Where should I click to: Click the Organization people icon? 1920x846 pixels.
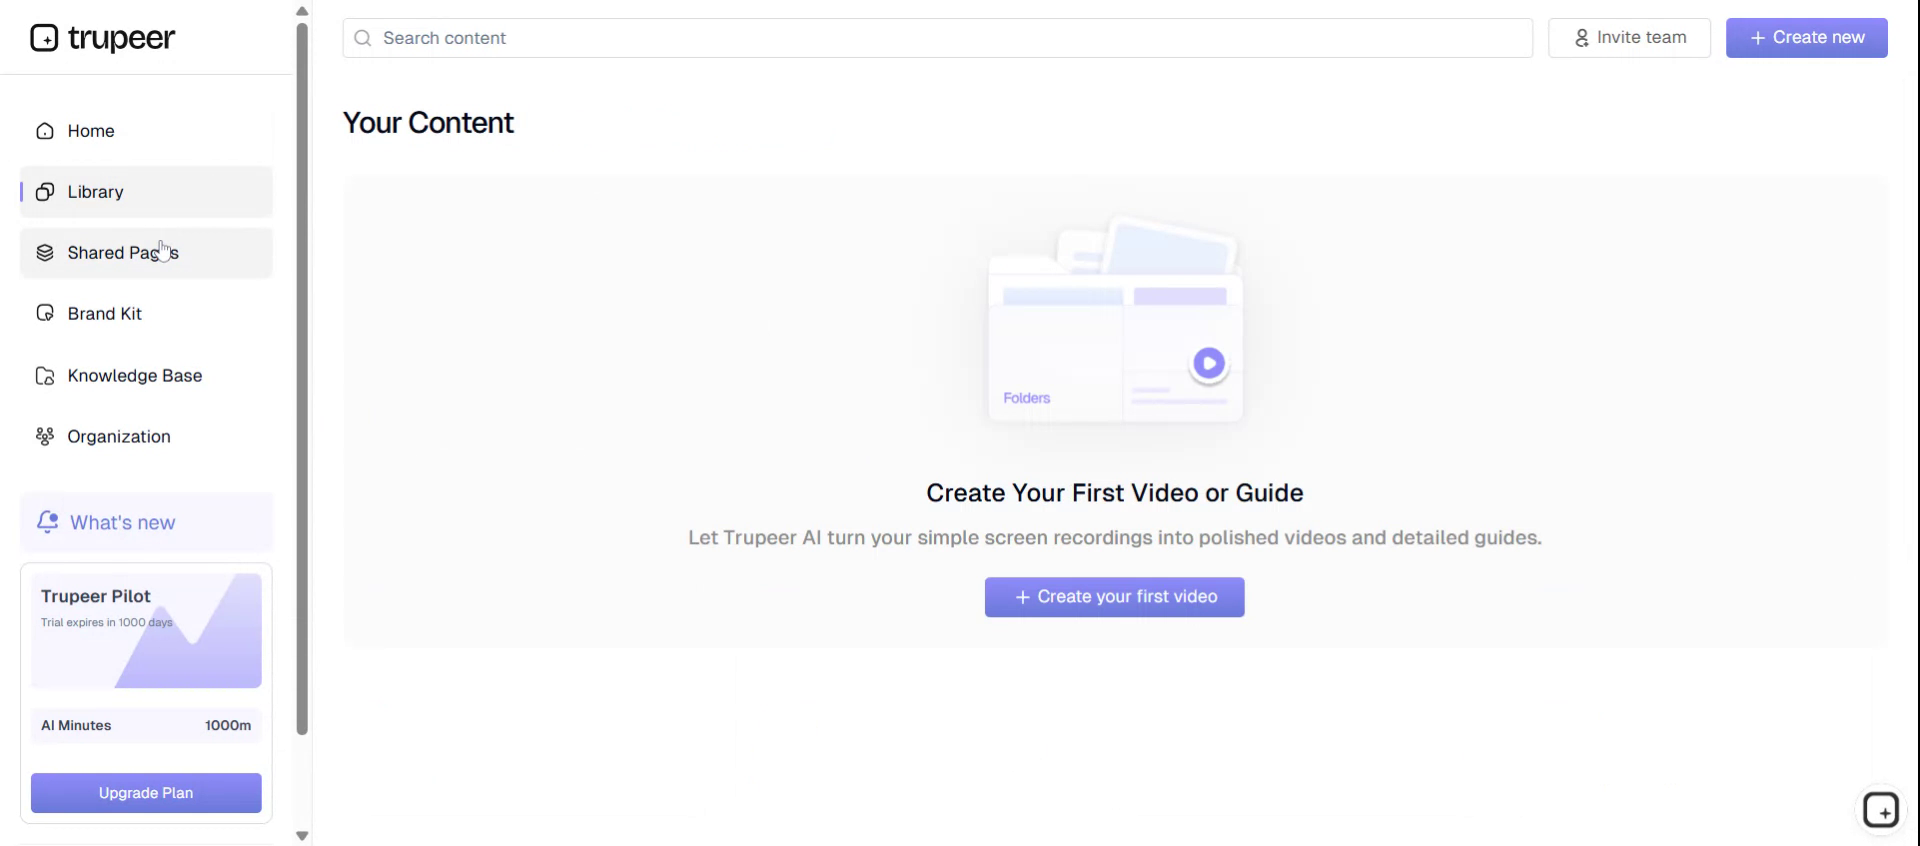tap(45, 437)
